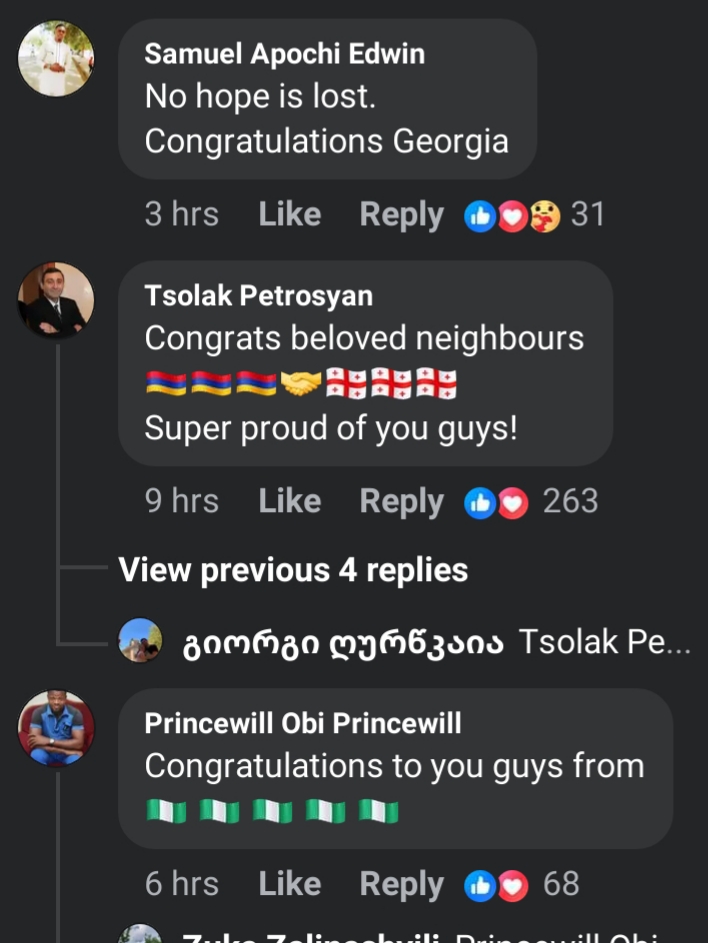Viewport: 708px width, 943px height.
Task: Open Princewill Obi Princewill's avatar
Action: (56, 727)
